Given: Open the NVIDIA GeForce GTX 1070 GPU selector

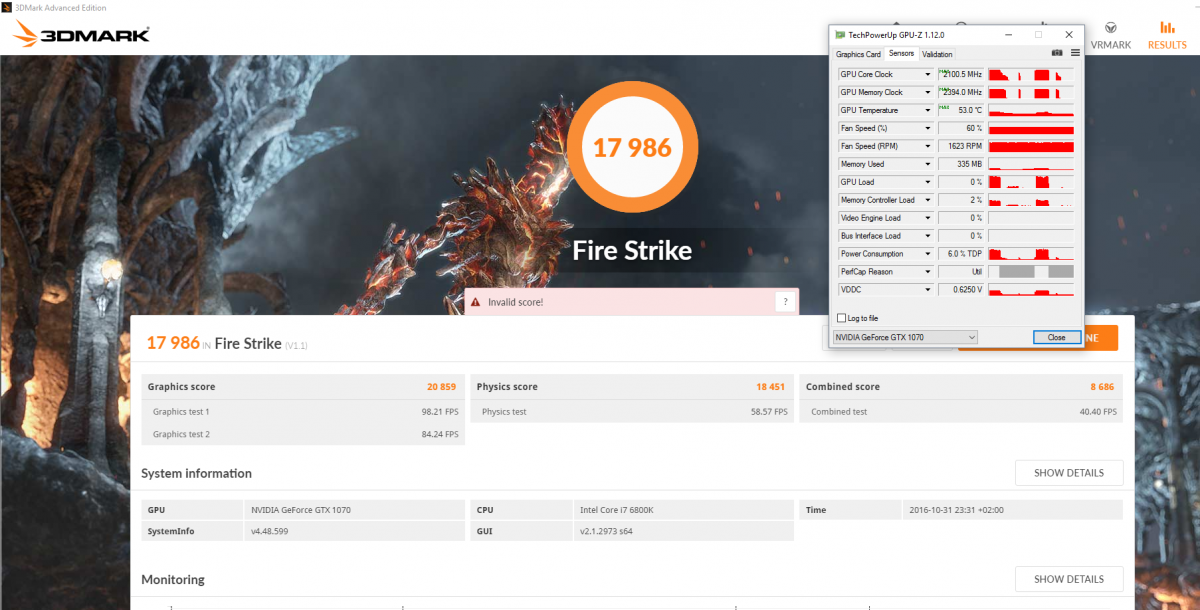Looking at the screenshot, I should [905, 337].
